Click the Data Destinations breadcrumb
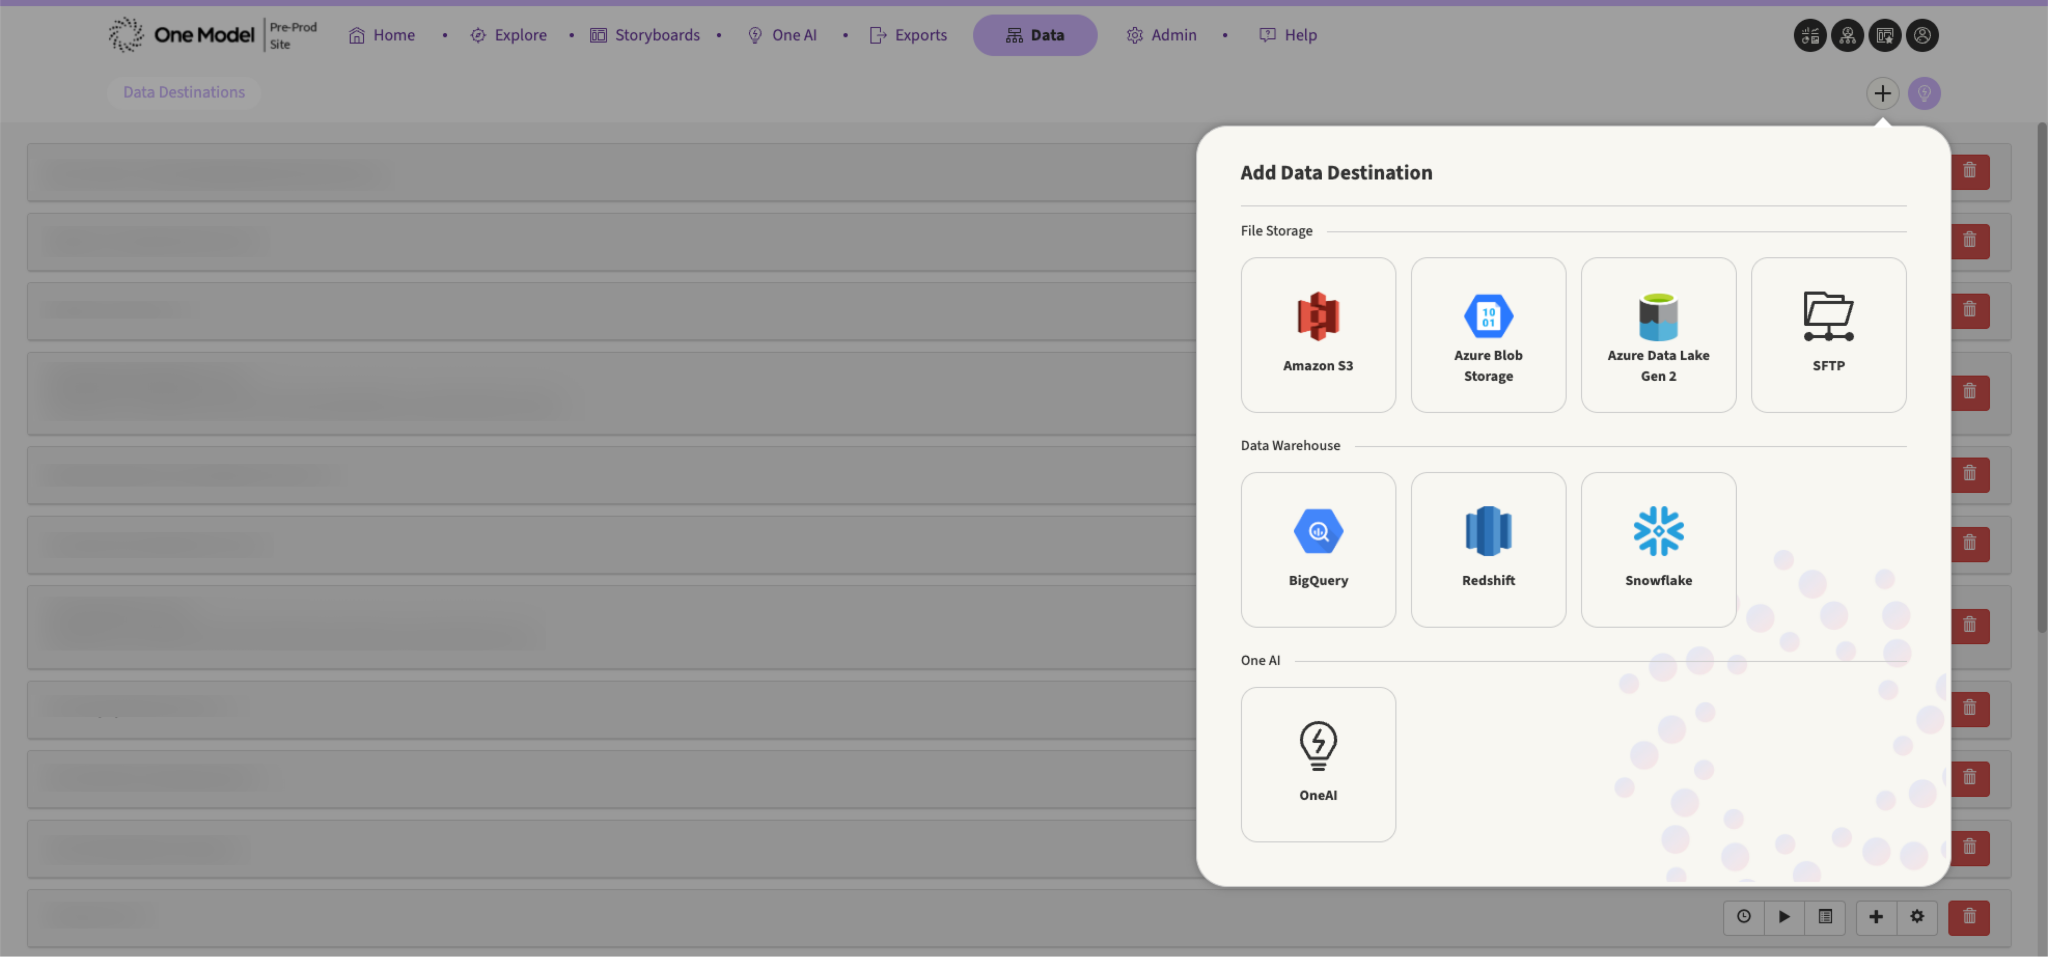2048x957 pixels. 184,92
